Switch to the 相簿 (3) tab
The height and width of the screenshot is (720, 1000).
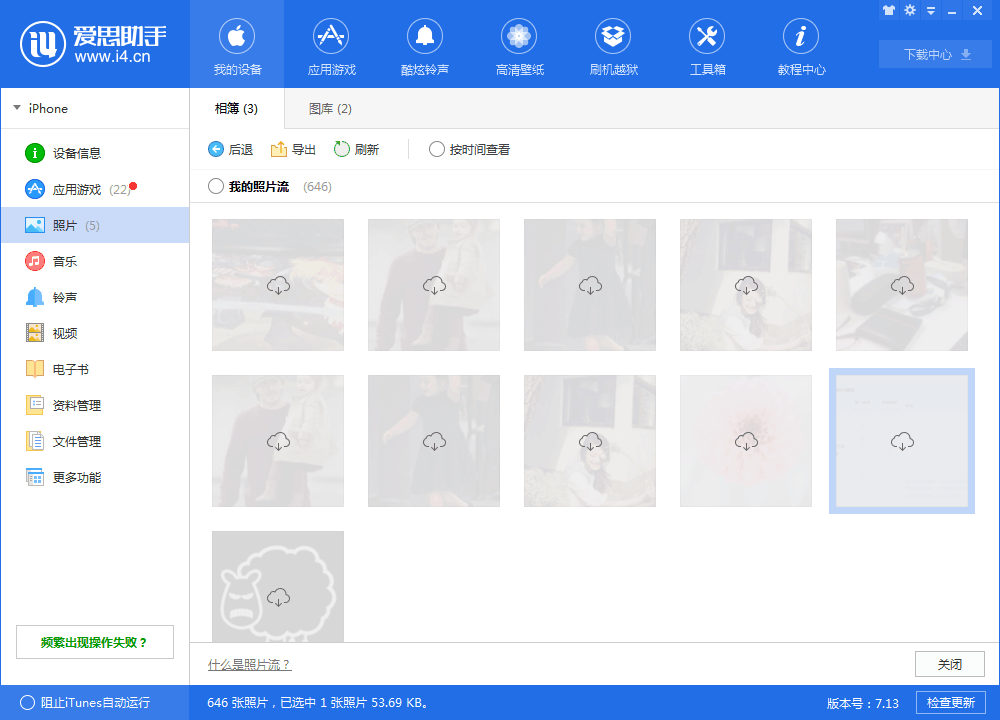click(x=237, y=108)
